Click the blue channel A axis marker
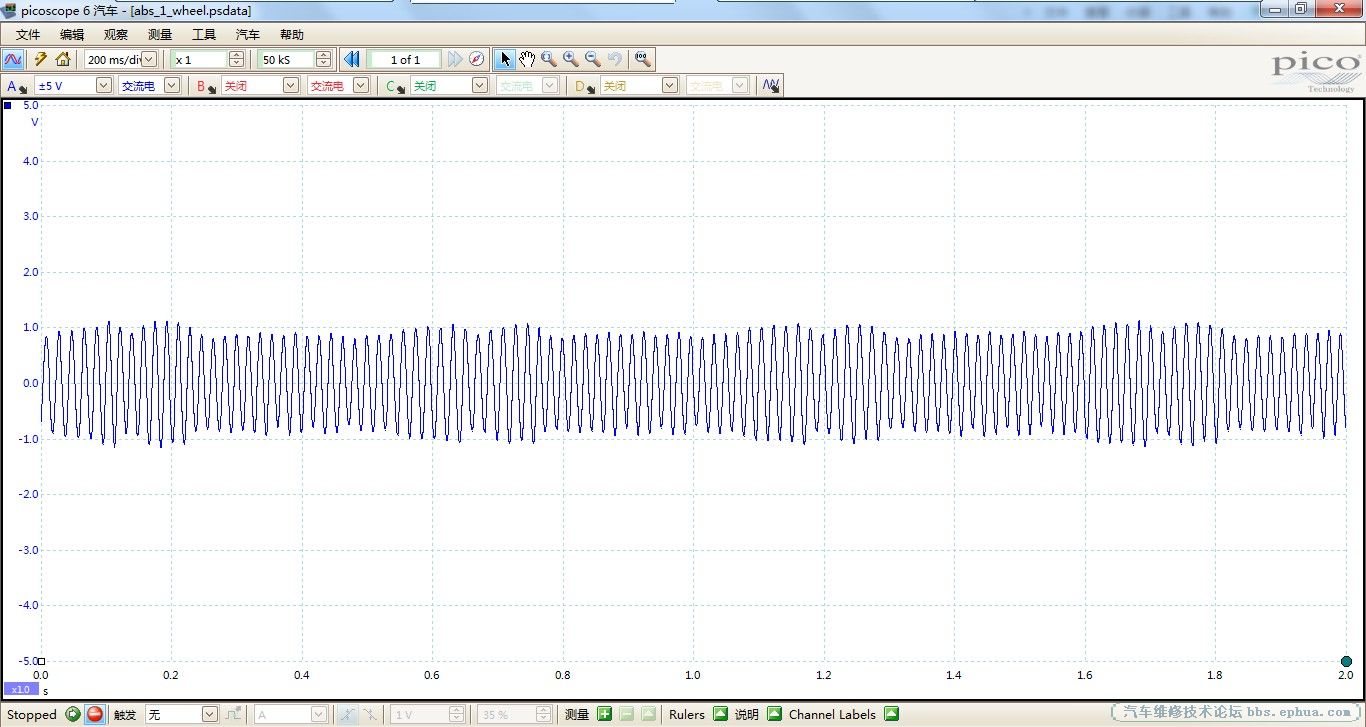The image size is (1366, 727). (8, 105)
